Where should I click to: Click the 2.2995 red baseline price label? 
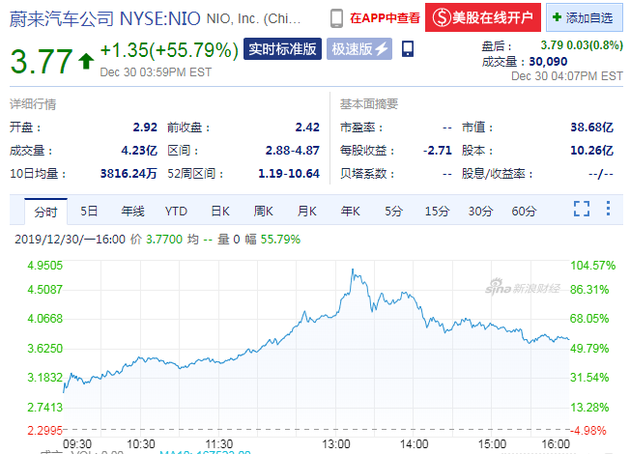coord(45,431)
